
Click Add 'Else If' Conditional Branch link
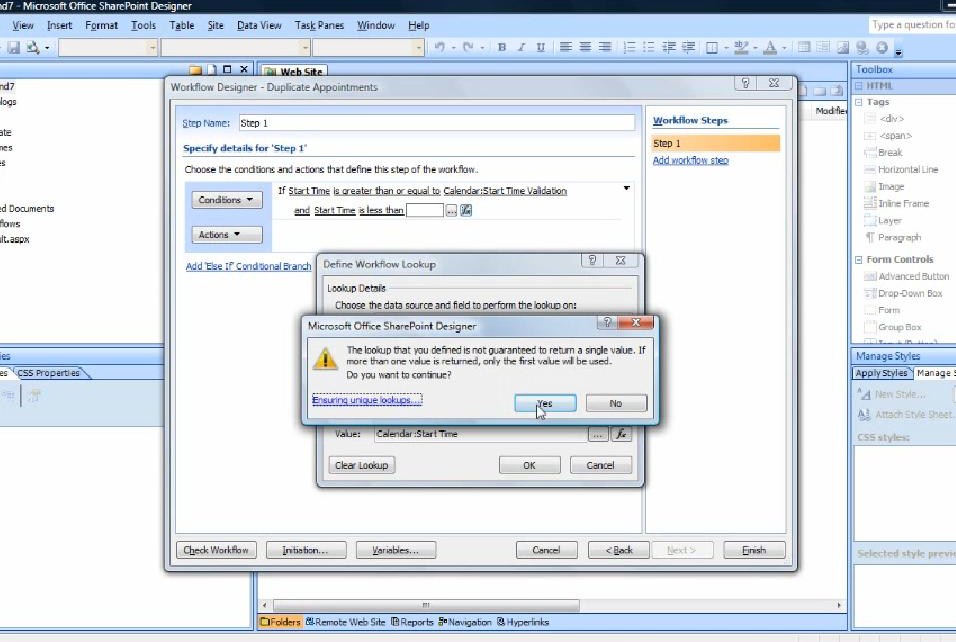[x=248, y=266]
